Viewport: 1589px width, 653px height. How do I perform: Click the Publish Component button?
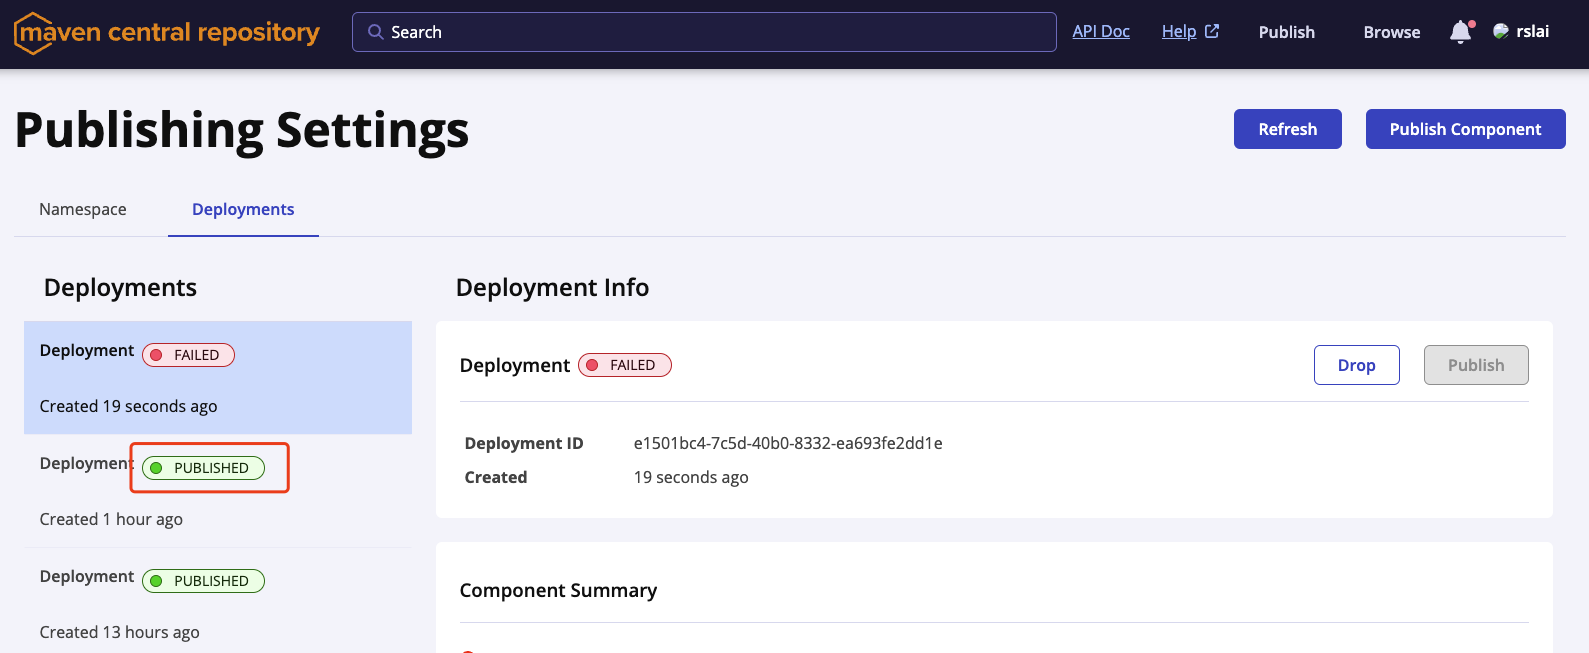1465,129
